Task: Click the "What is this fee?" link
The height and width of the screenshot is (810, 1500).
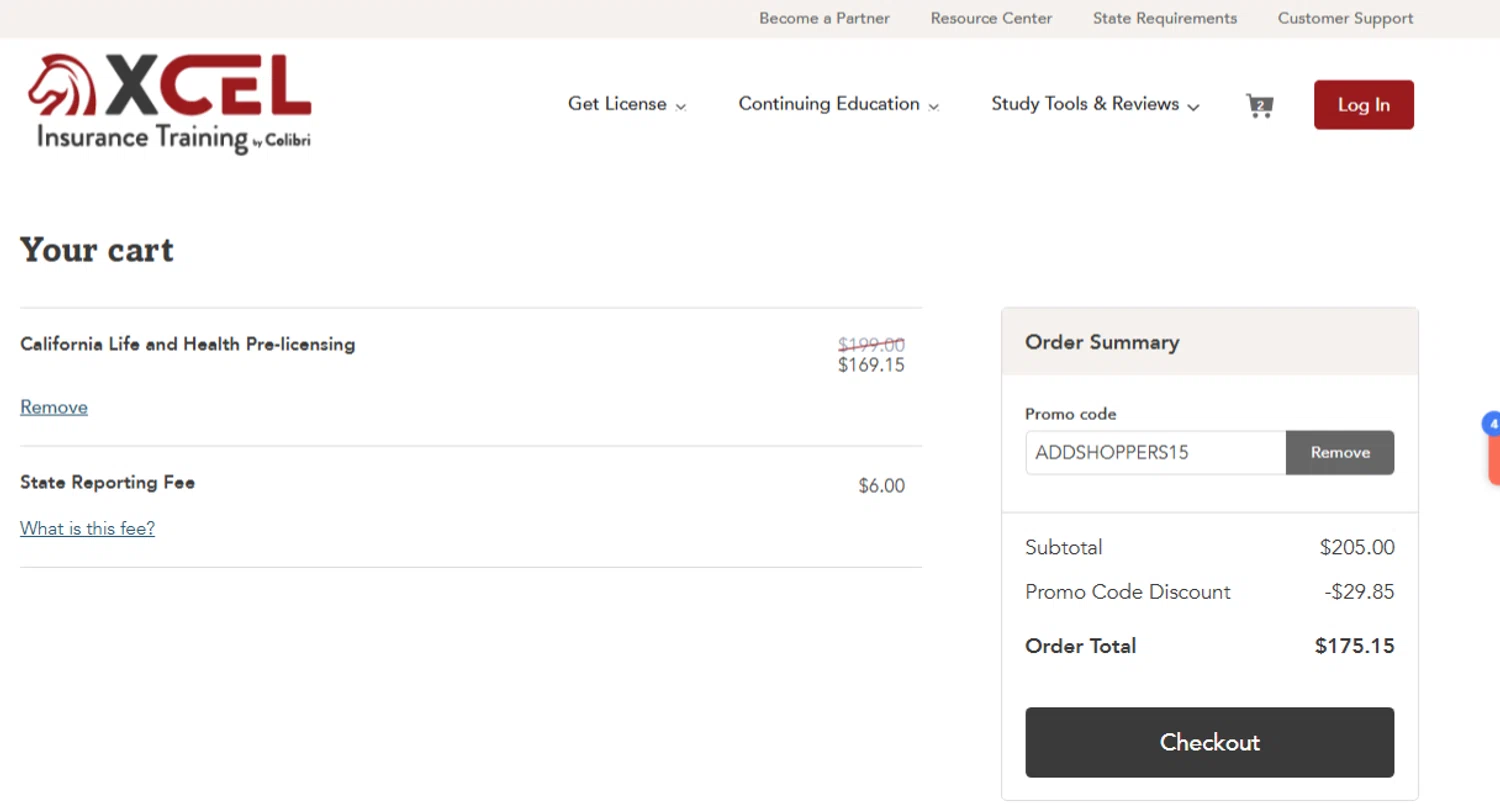Action: click(x=87, y=528)
